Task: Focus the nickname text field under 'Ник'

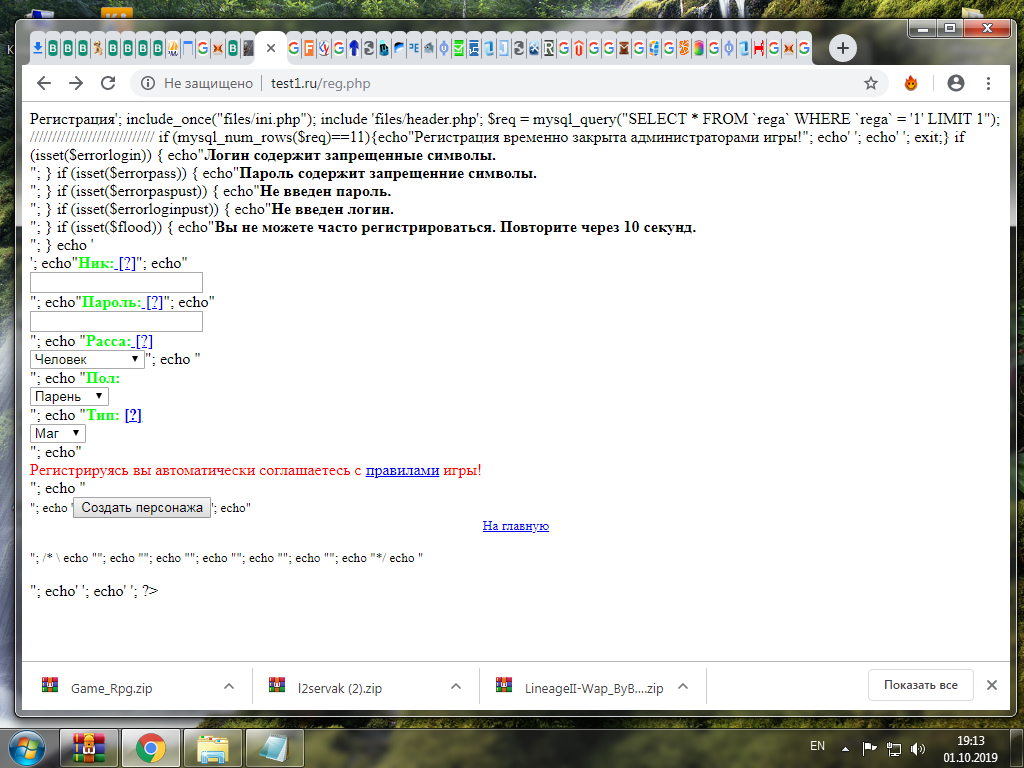Action: coord(117,283)
